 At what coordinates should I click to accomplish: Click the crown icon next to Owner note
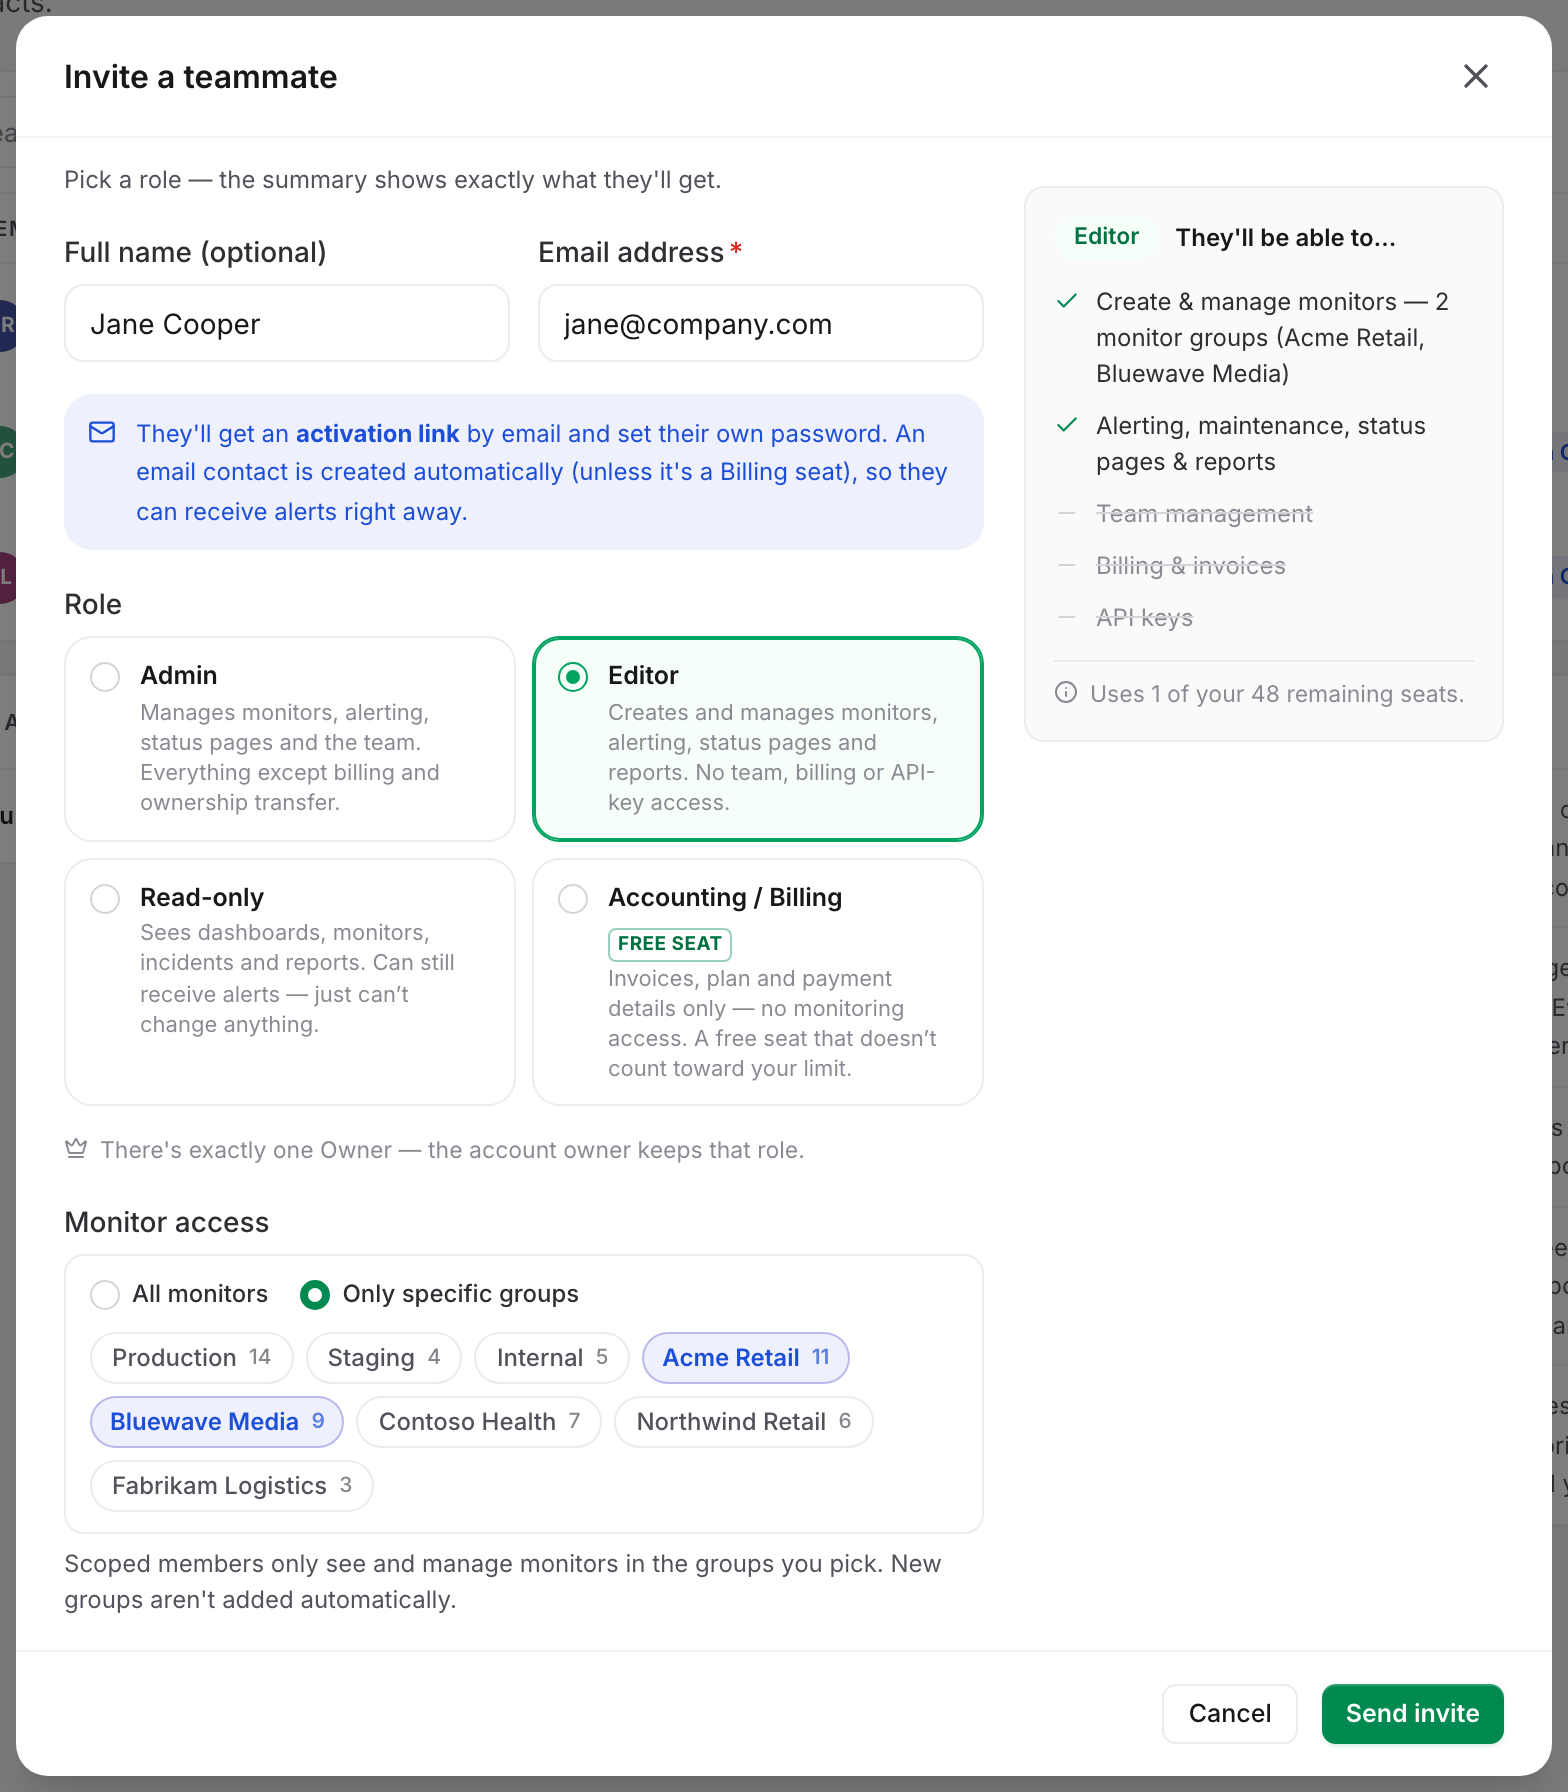76,1149
